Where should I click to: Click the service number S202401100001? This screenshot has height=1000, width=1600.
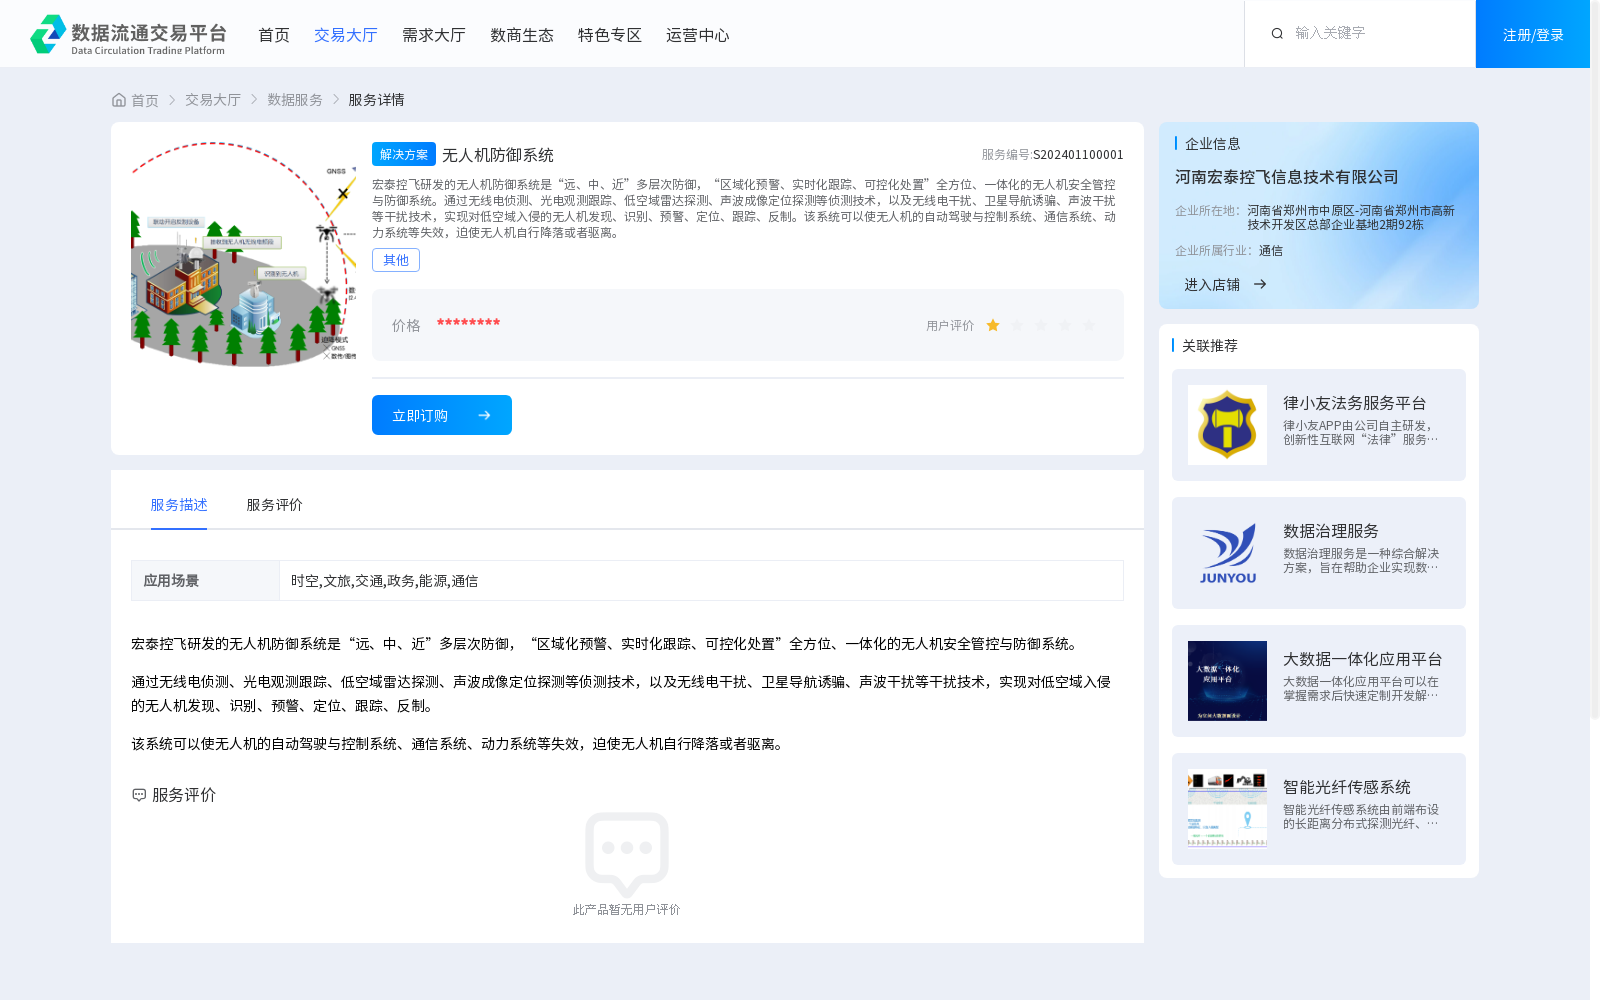pyautogui.click(x=1078, y=155)
